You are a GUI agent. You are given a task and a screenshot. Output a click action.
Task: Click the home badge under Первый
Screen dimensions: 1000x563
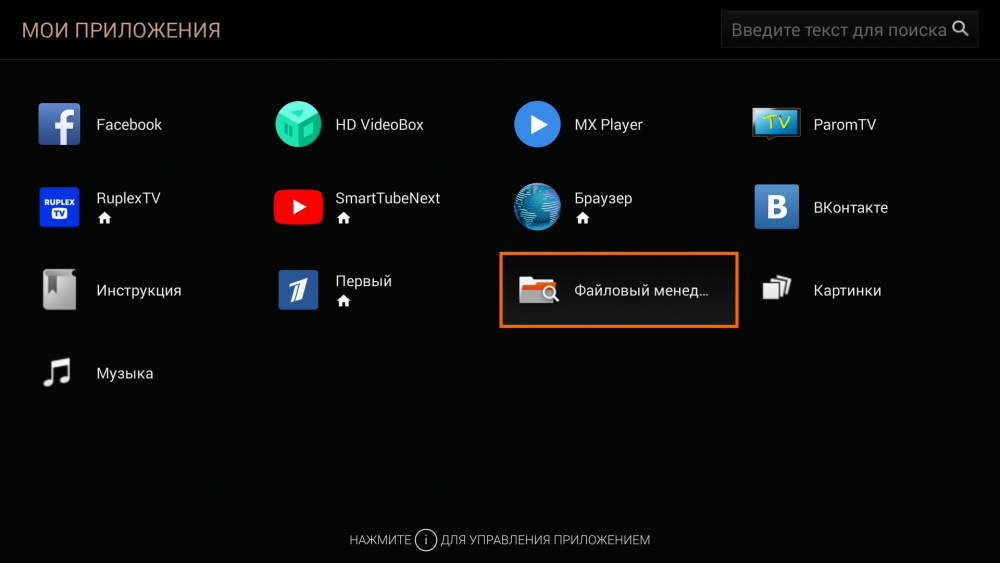(x=343, y=301)
